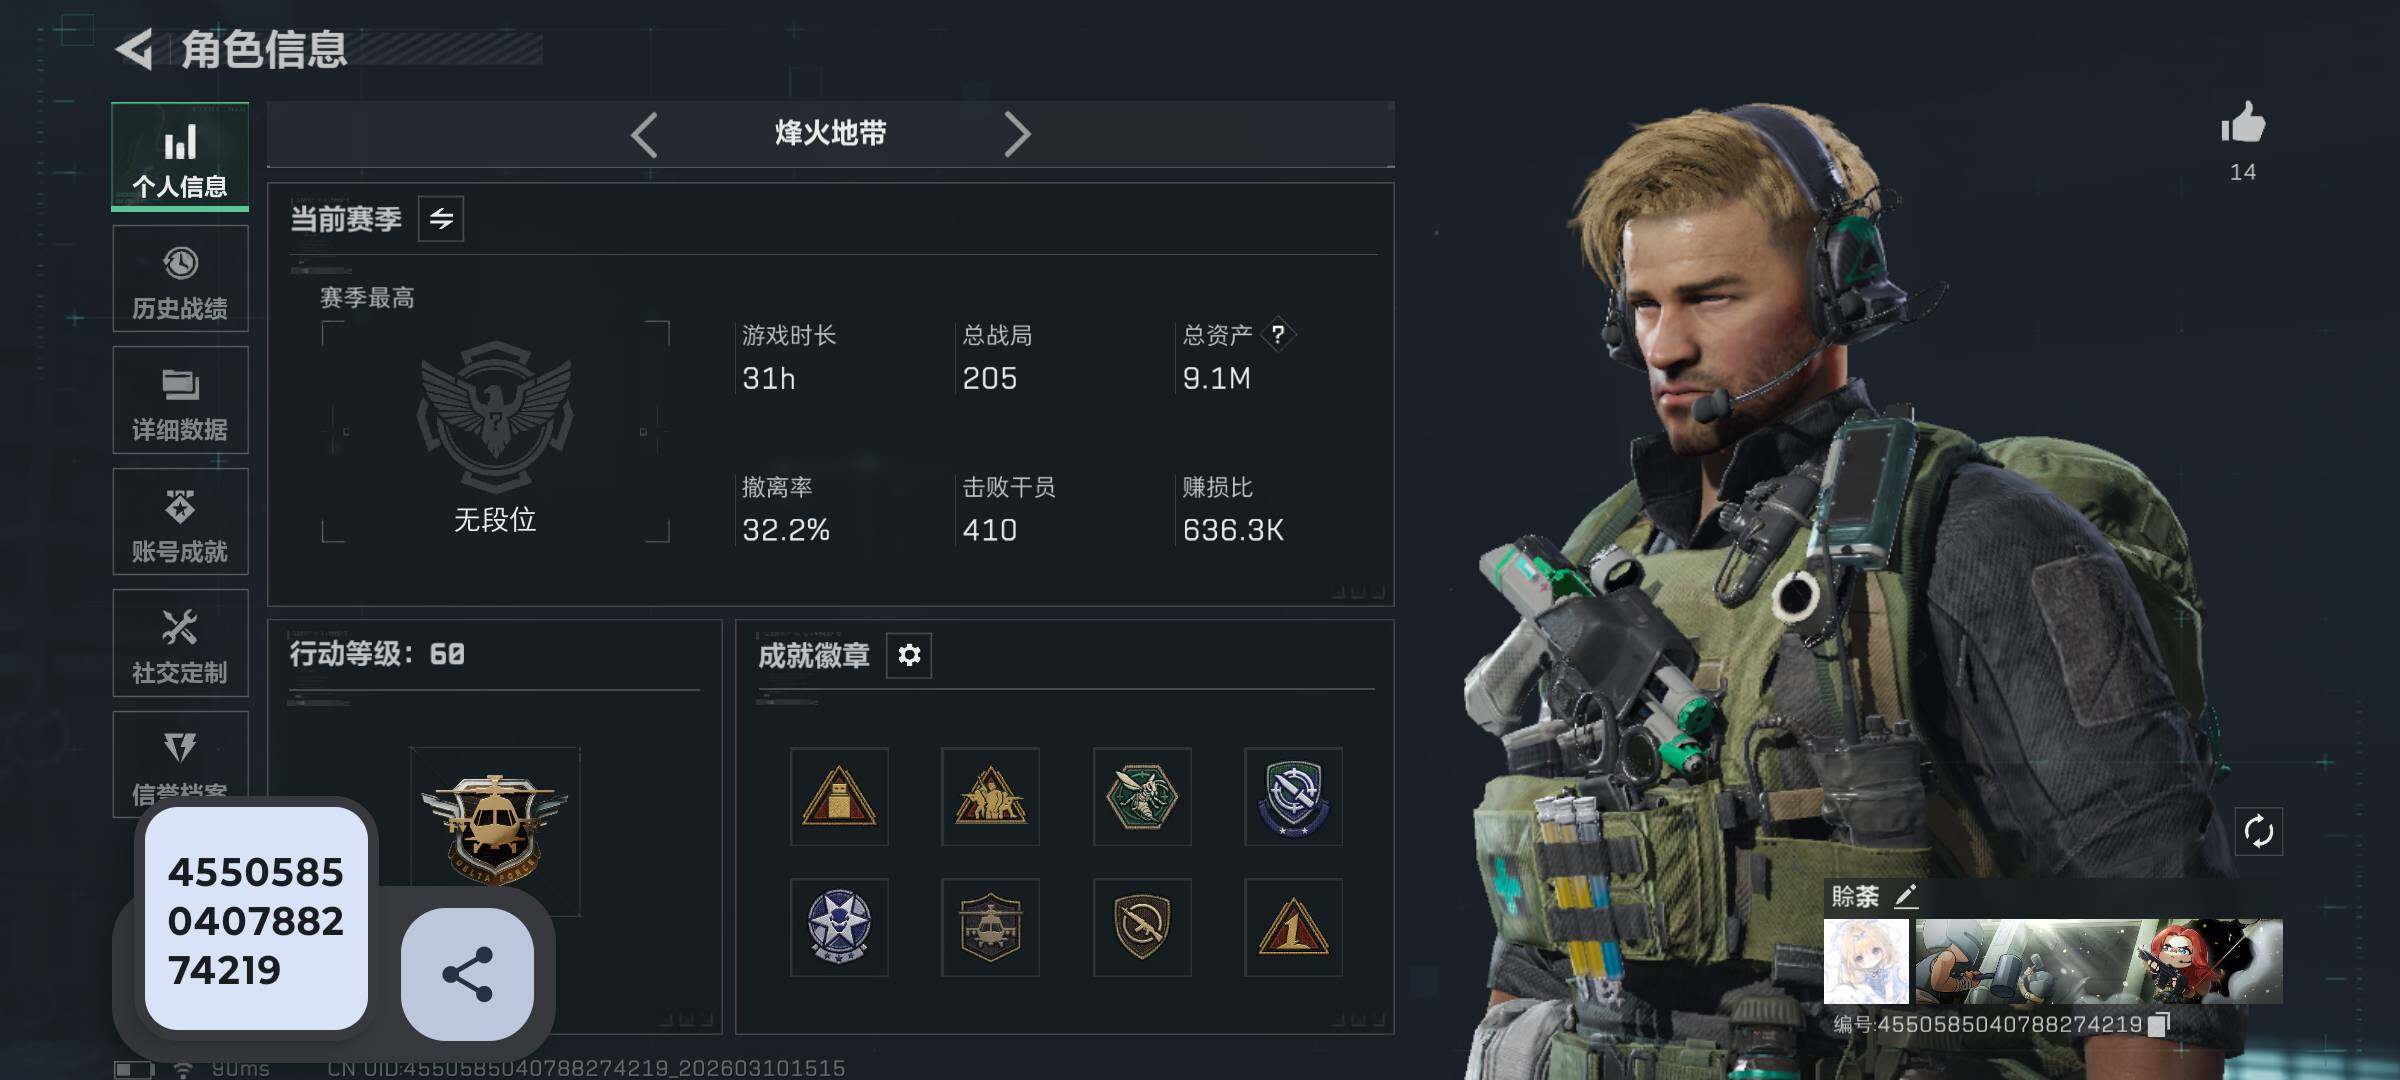Toggle season switch next to 当前赛季
2400x1080 pixels.
pyautogui.click(x=441, y=219)
